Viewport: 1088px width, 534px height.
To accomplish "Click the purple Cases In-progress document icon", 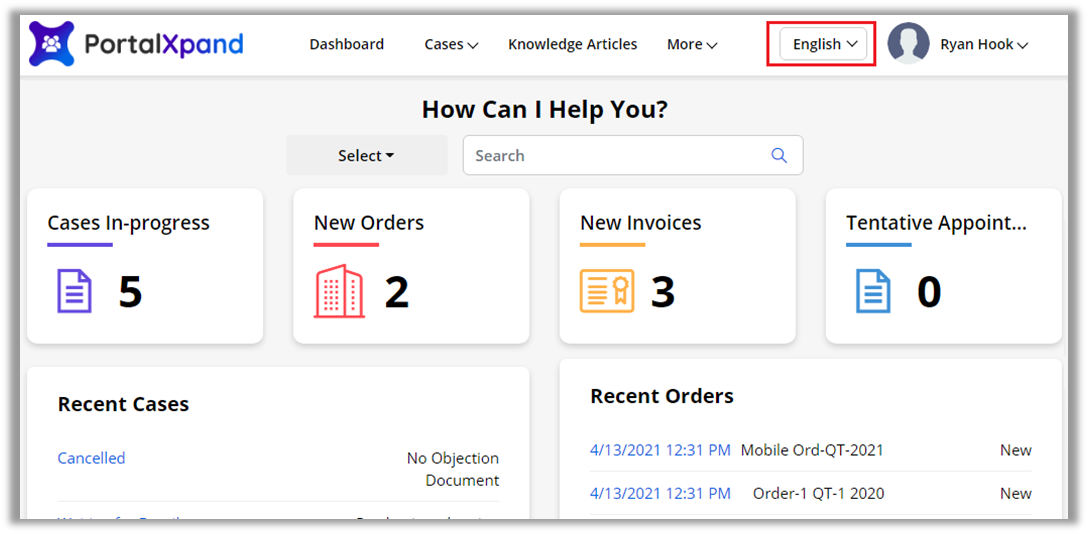I will click(74, 292).
